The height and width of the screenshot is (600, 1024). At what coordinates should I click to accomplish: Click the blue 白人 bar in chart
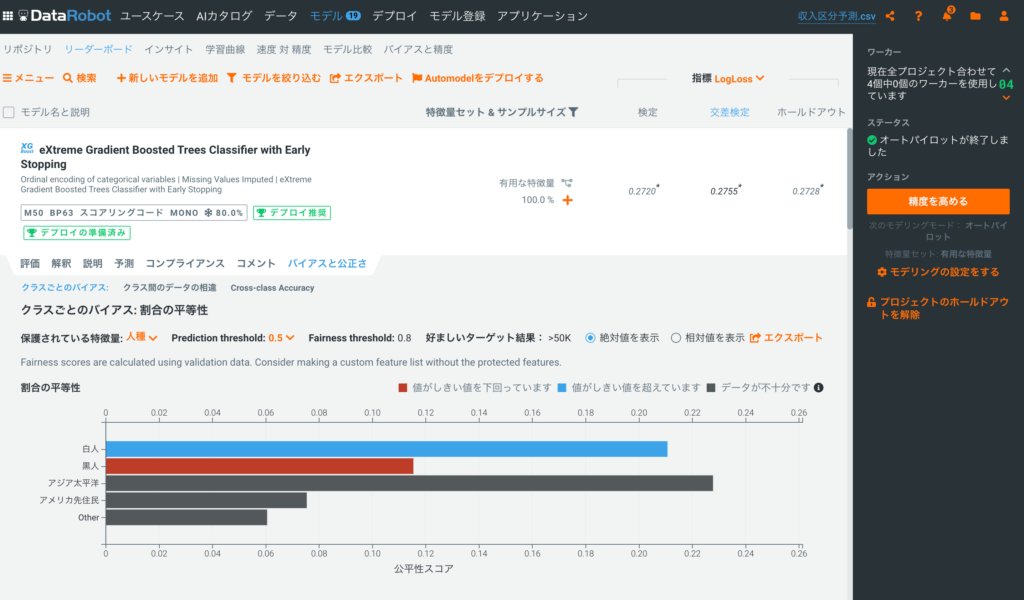pyautogui.click(x=386, y=449)
